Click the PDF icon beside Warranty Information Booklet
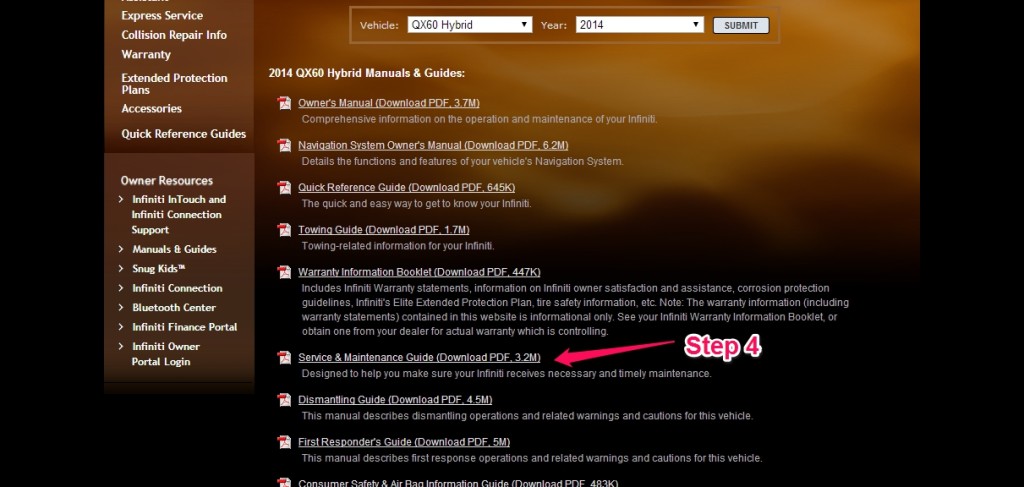Image resolution: width=1024 pixels, height=487 pixels. (284, 272)
